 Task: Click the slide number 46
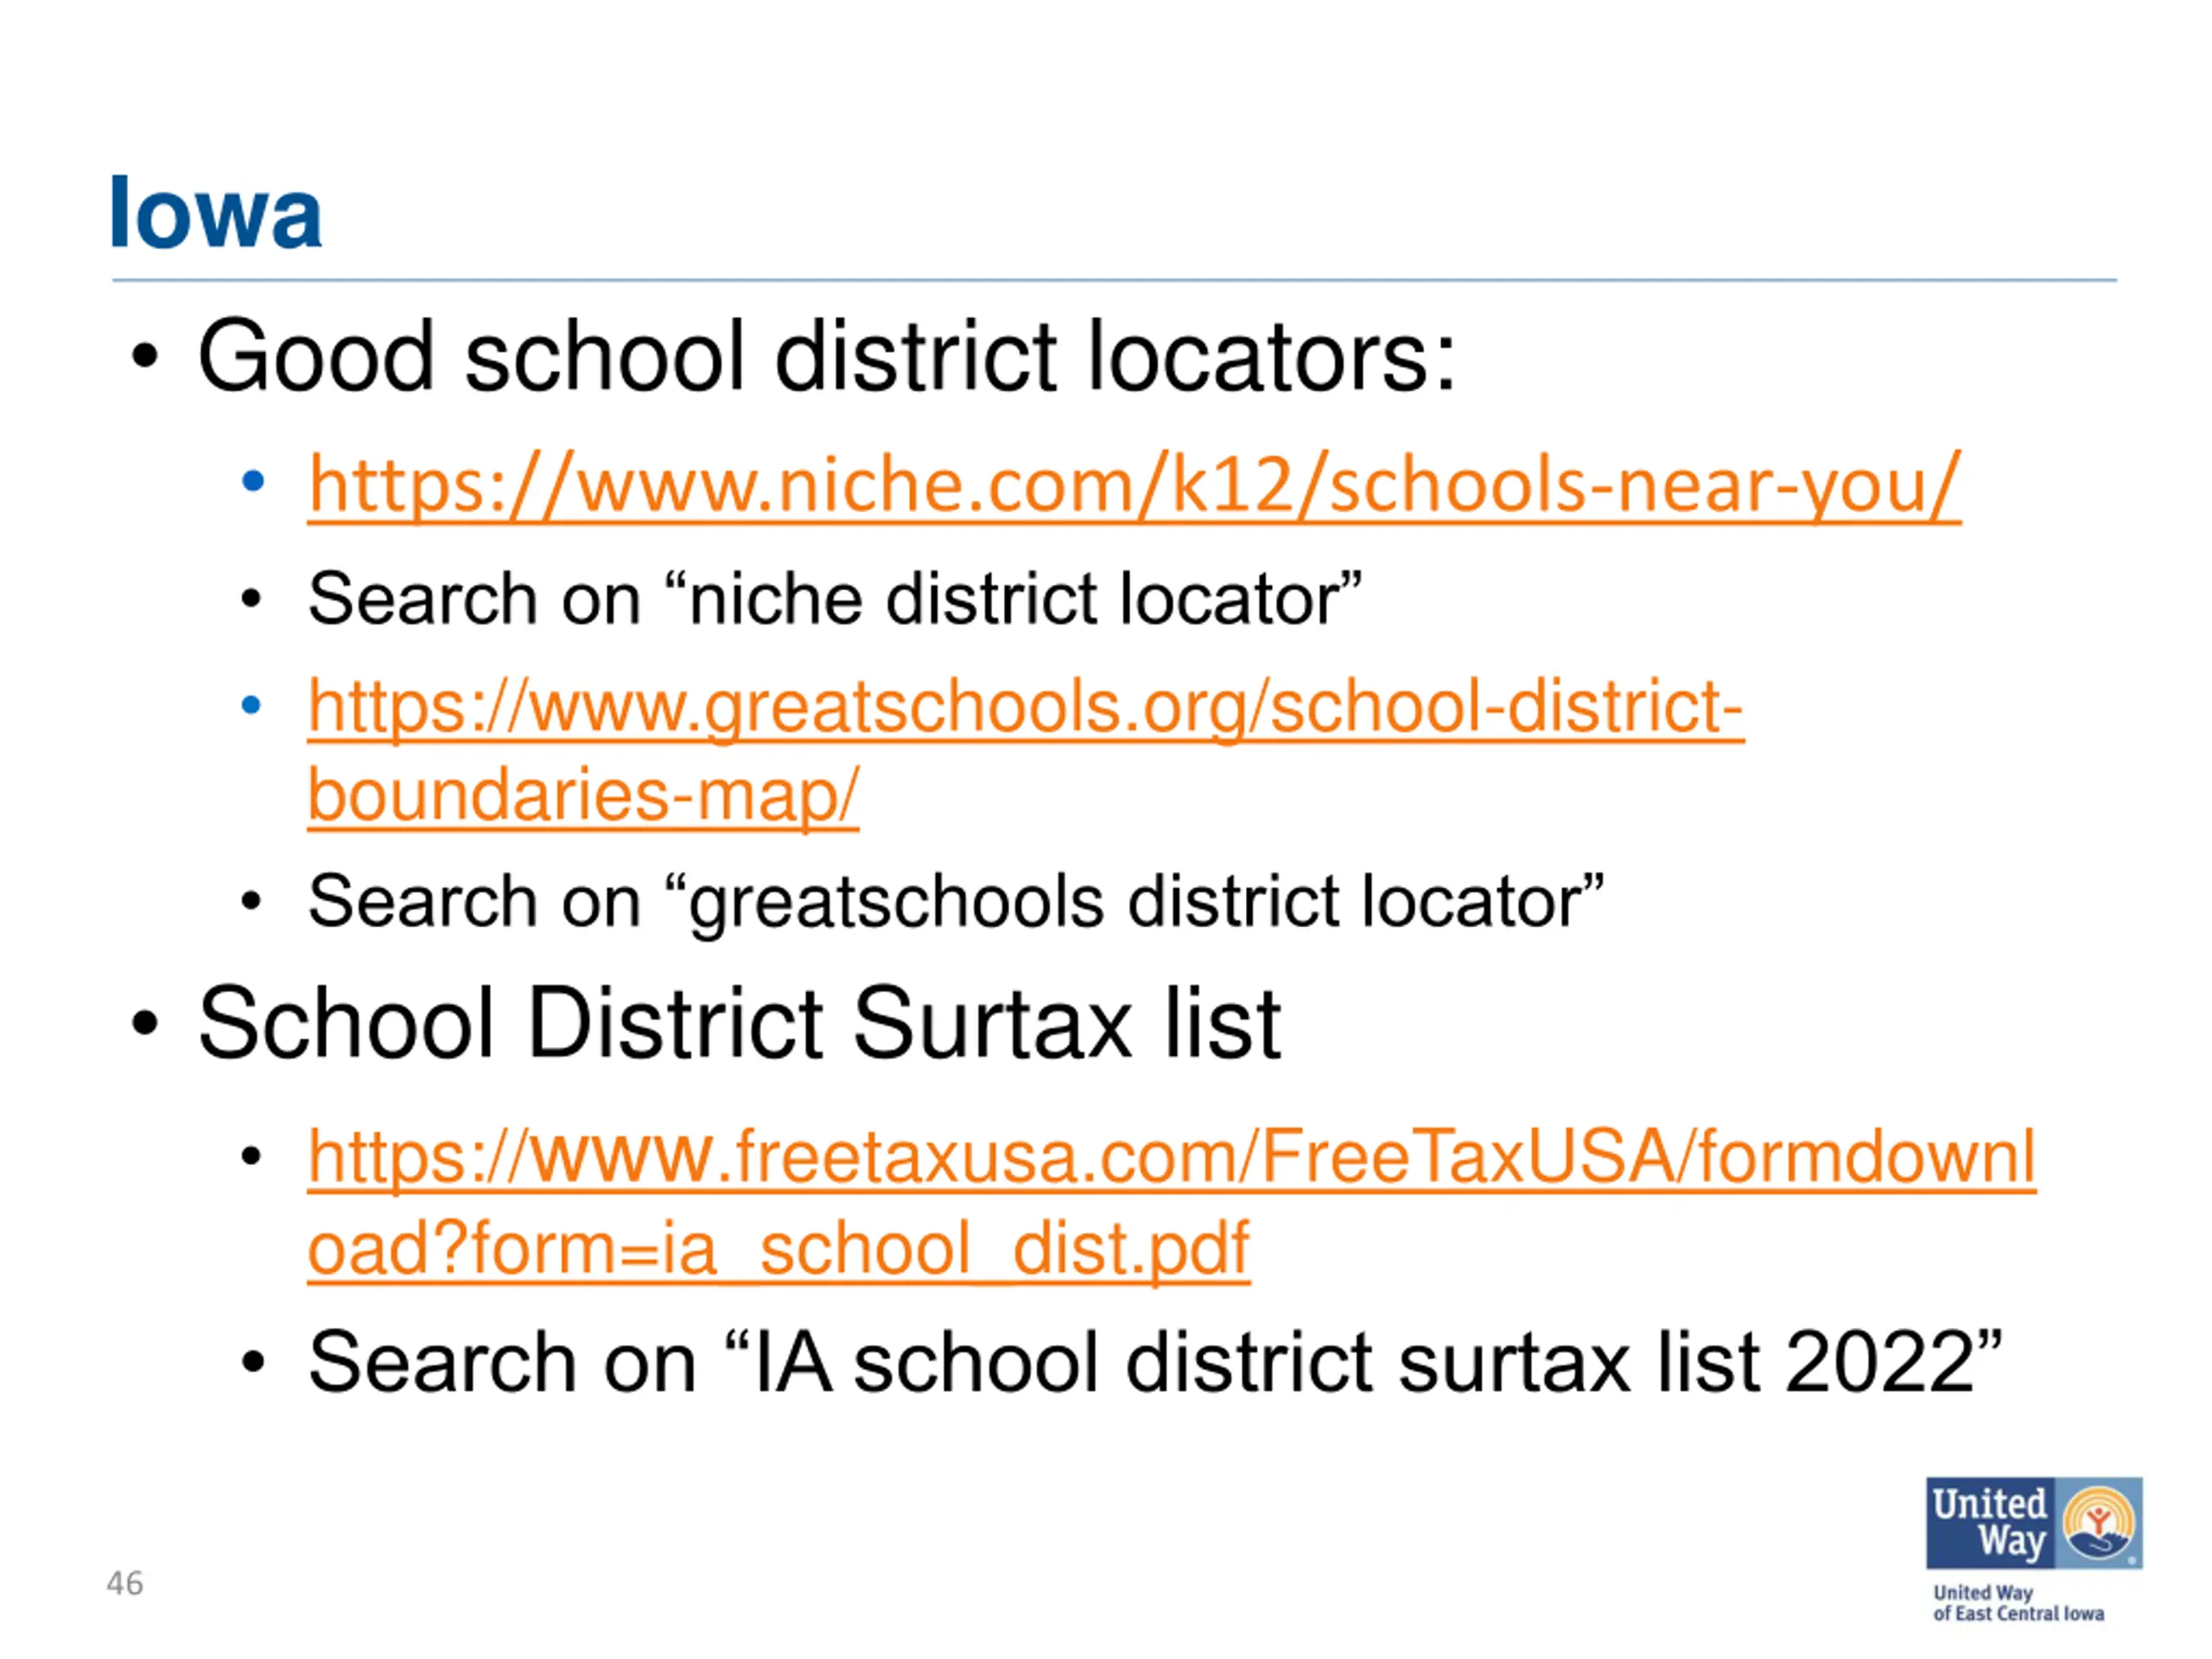(x=125, y=1583)
